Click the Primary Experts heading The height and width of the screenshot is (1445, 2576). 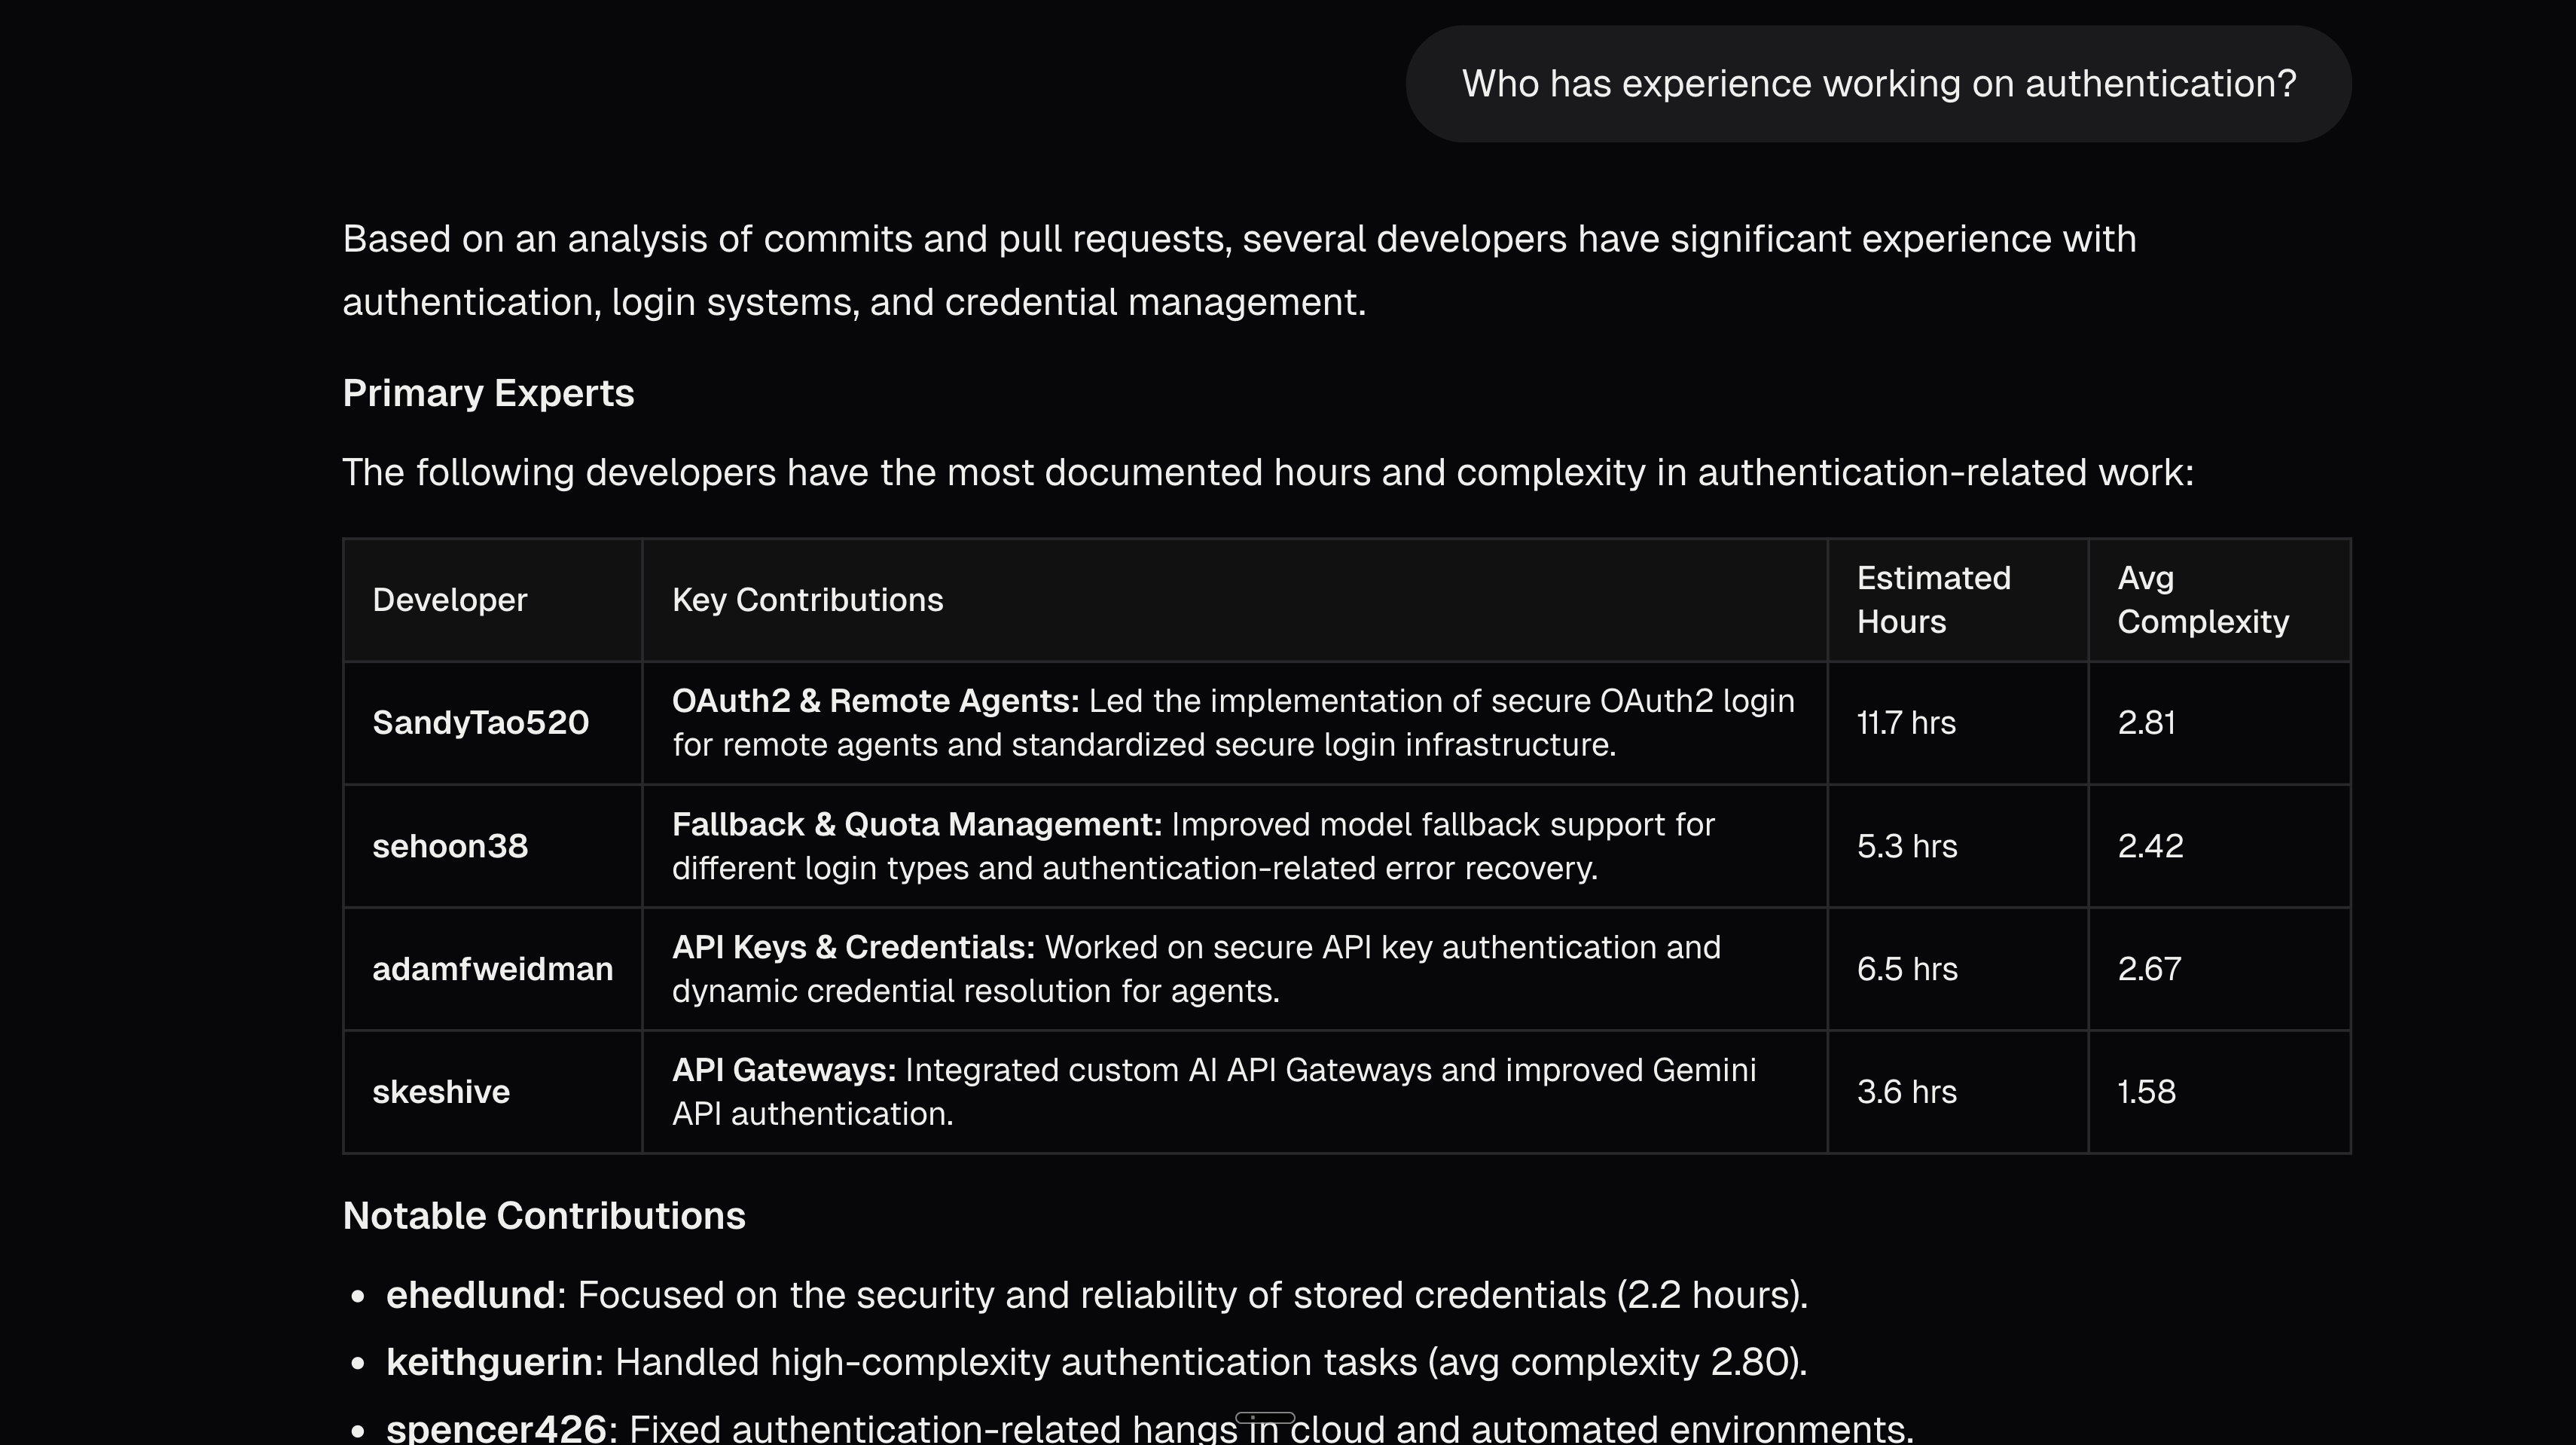(x=488, y=393)
